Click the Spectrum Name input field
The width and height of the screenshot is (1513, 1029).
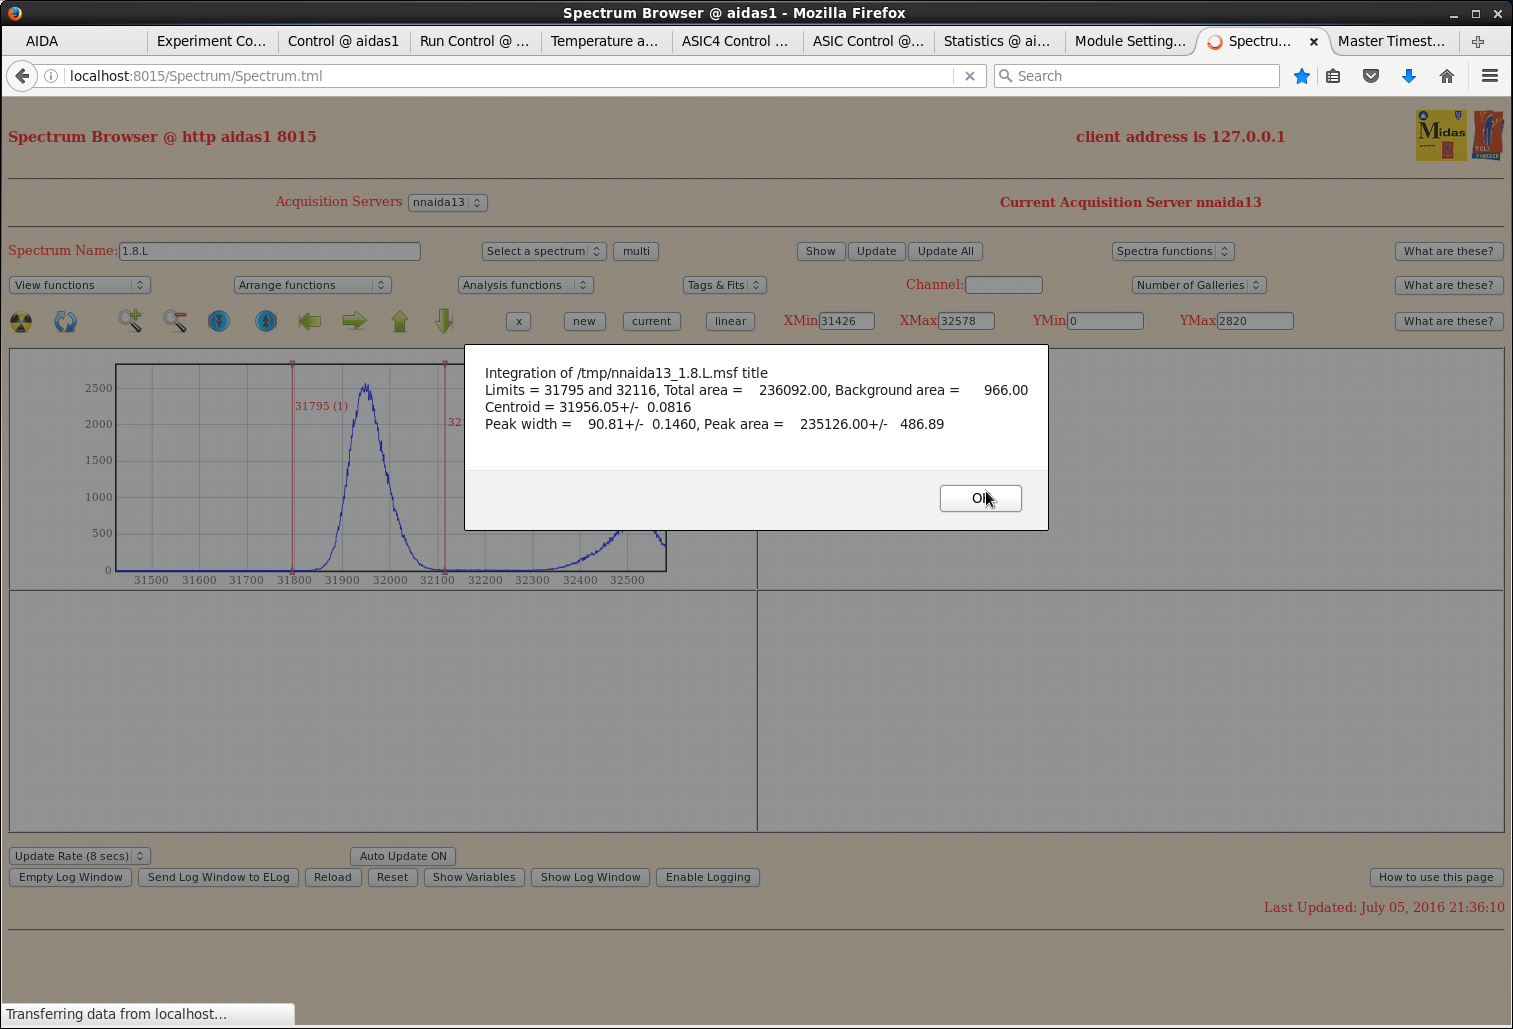click(270, 251)
